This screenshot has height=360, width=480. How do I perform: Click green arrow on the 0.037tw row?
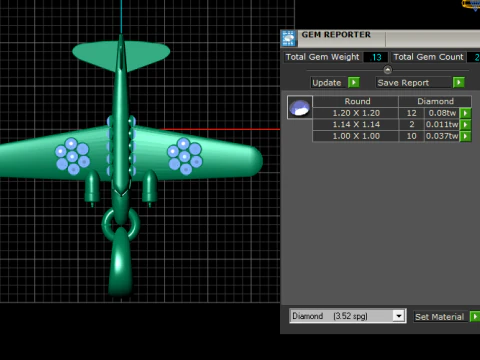tap(465, 136)
